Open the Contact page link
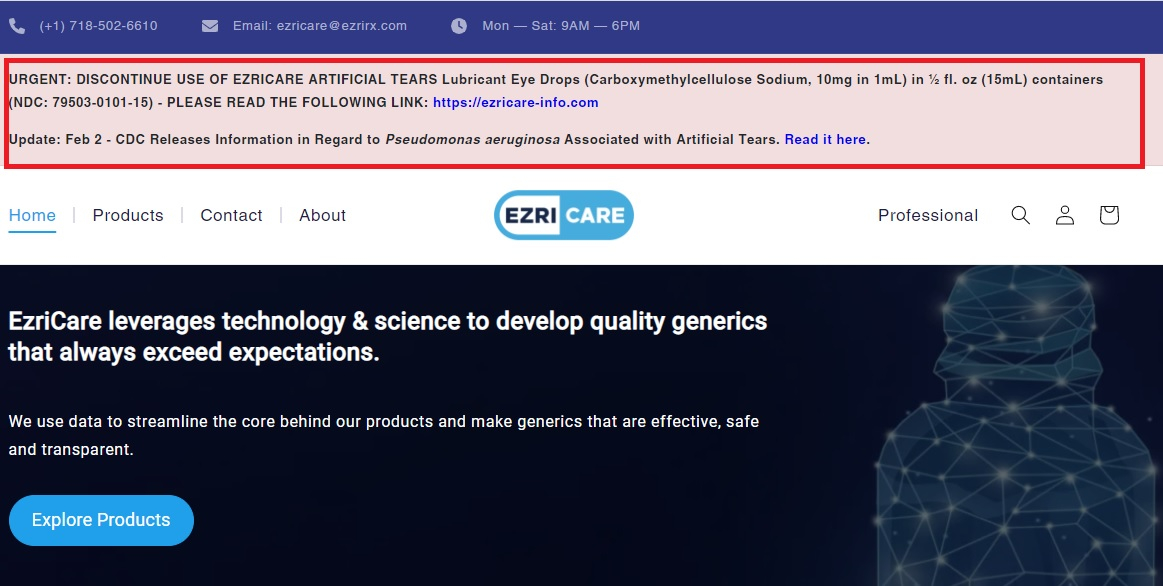1163x586 pixels. (x=231, y=215)
